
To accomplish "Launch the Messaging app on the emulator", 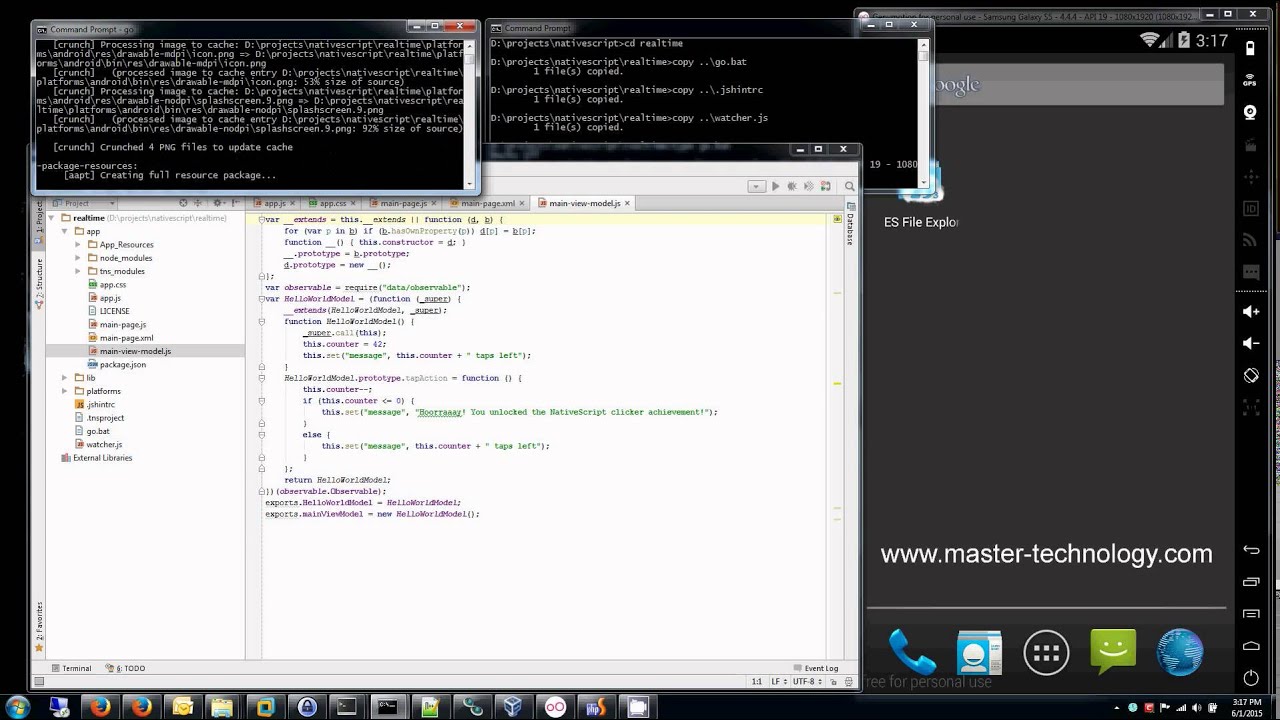I will point(1113,652).
